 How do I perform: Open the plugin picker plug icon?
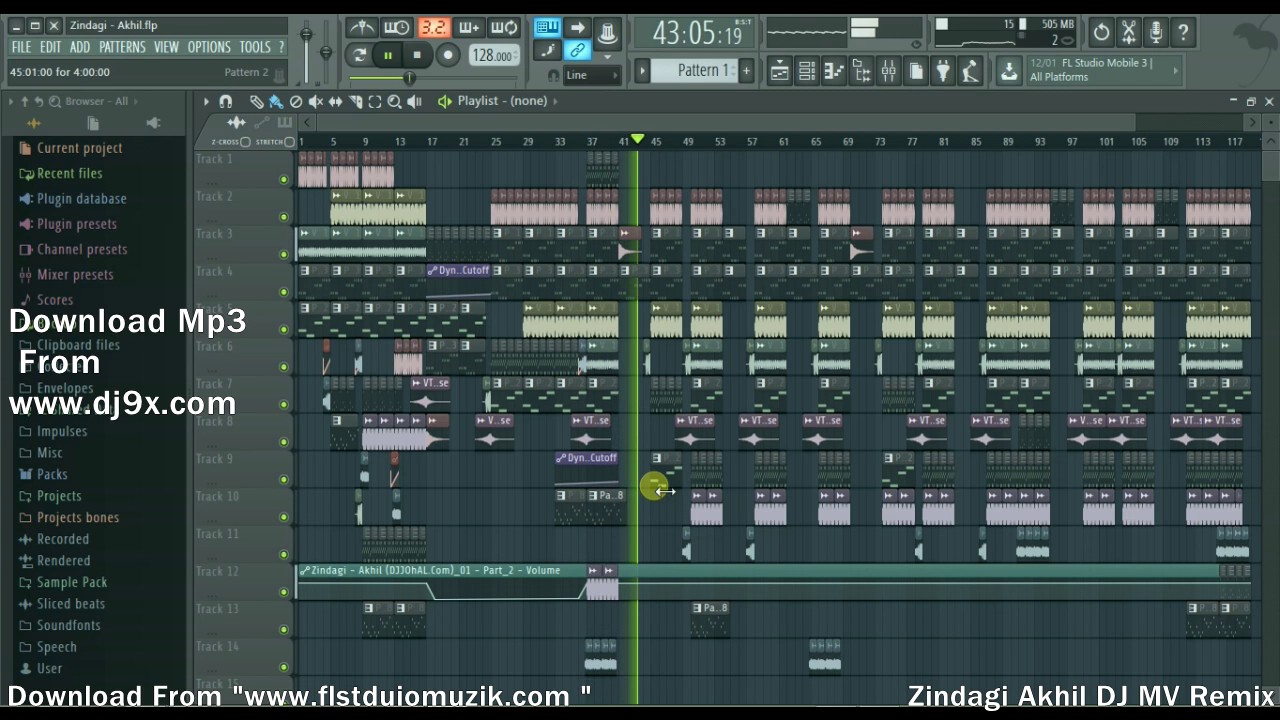(x=942, y=71)
